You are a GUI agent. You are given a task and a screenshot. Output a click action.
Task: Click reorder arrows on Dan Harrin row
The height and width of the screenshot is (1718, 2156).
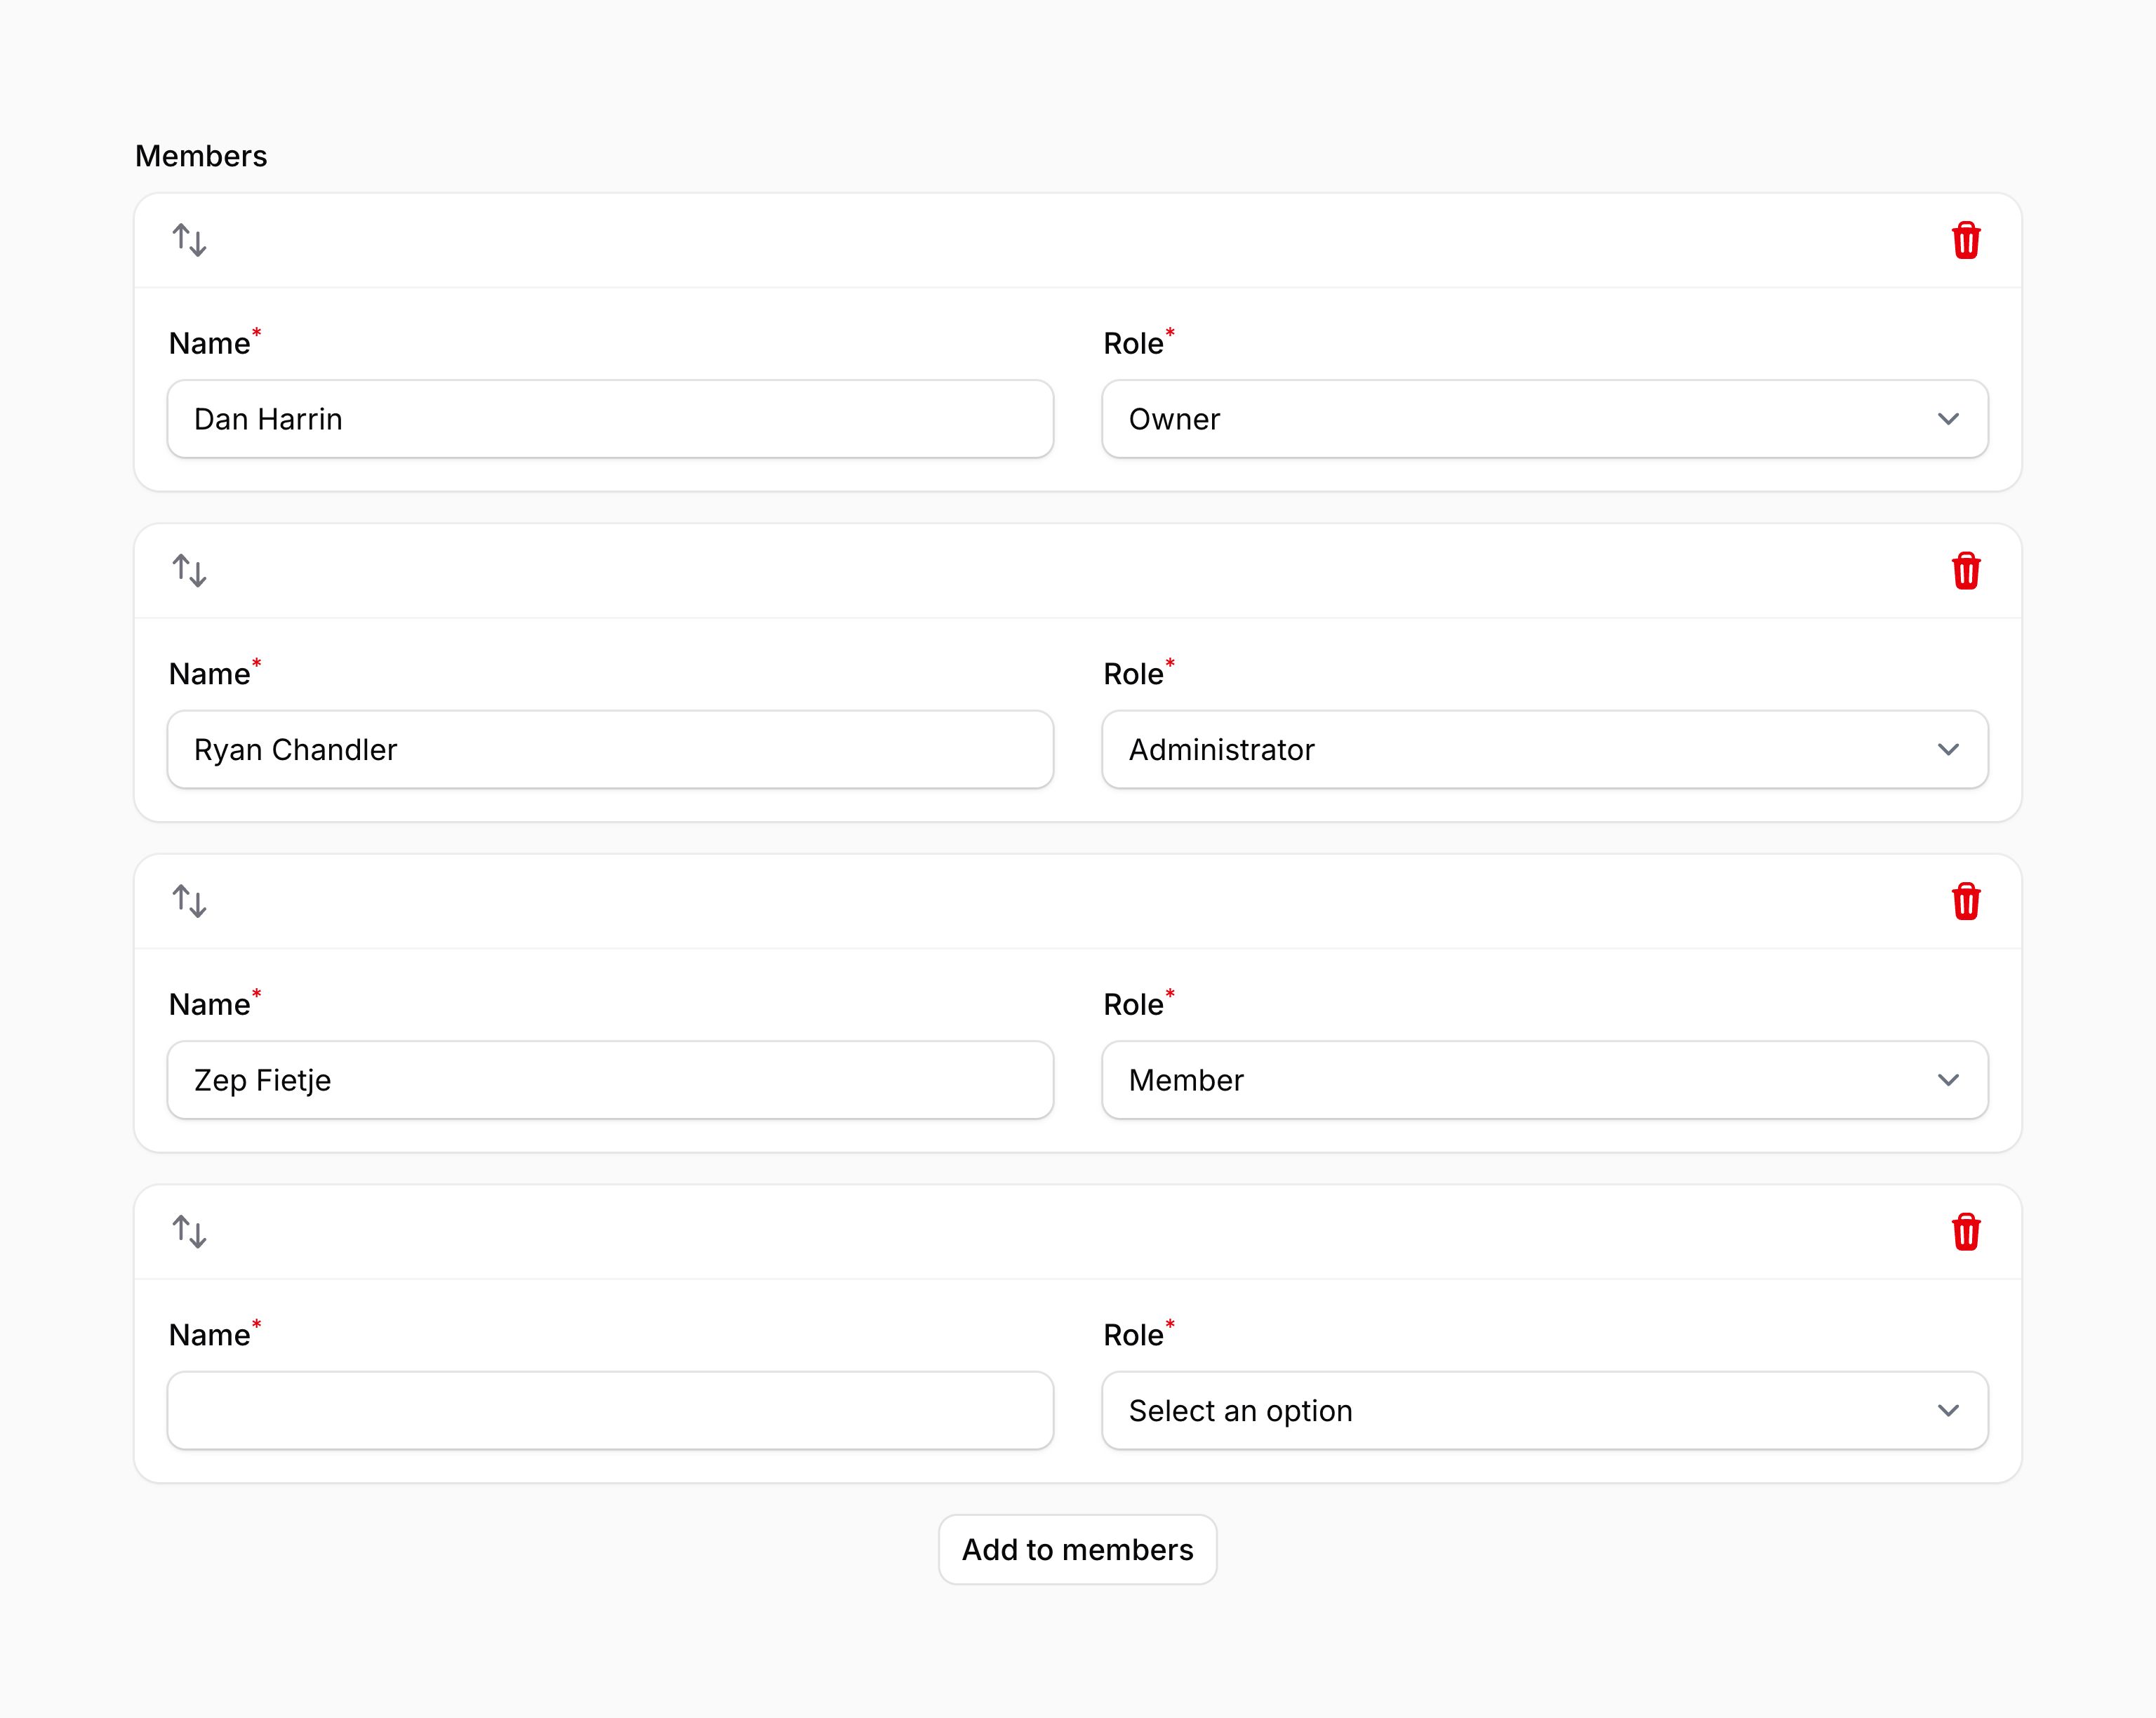point(189,241)
